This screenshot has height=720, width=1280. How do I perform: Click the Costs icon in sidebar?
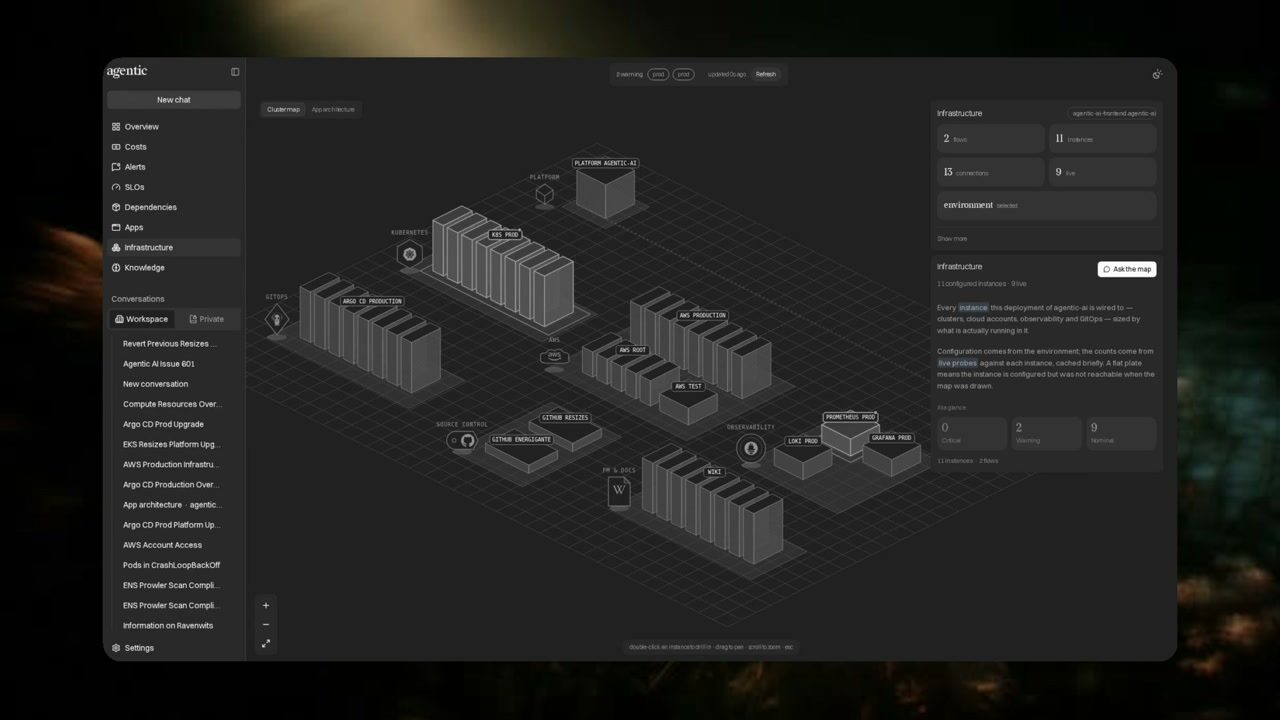coord(116,147)
